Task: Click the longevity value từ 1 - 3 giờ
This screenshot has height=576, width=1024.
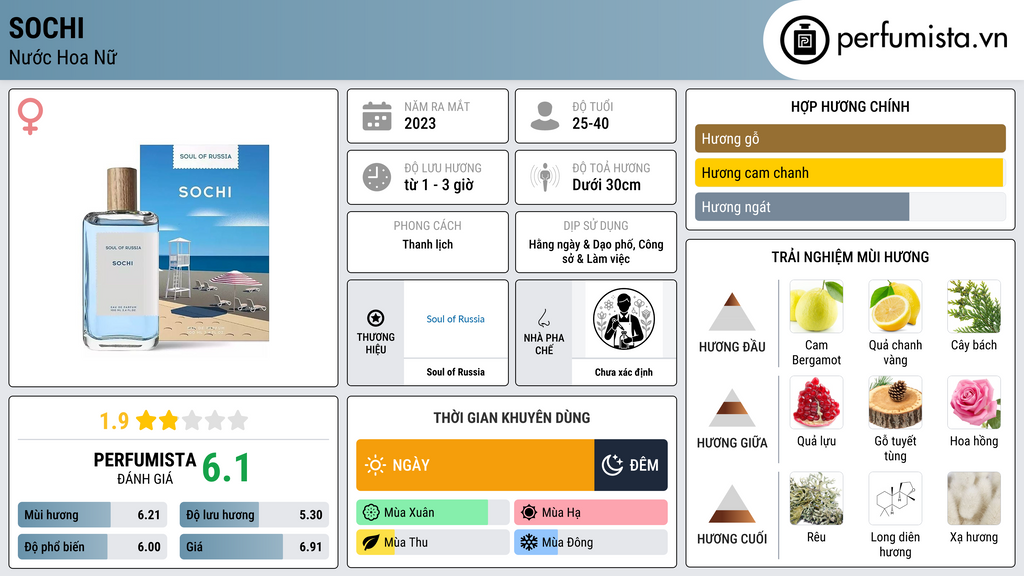Action: [438, 185]
